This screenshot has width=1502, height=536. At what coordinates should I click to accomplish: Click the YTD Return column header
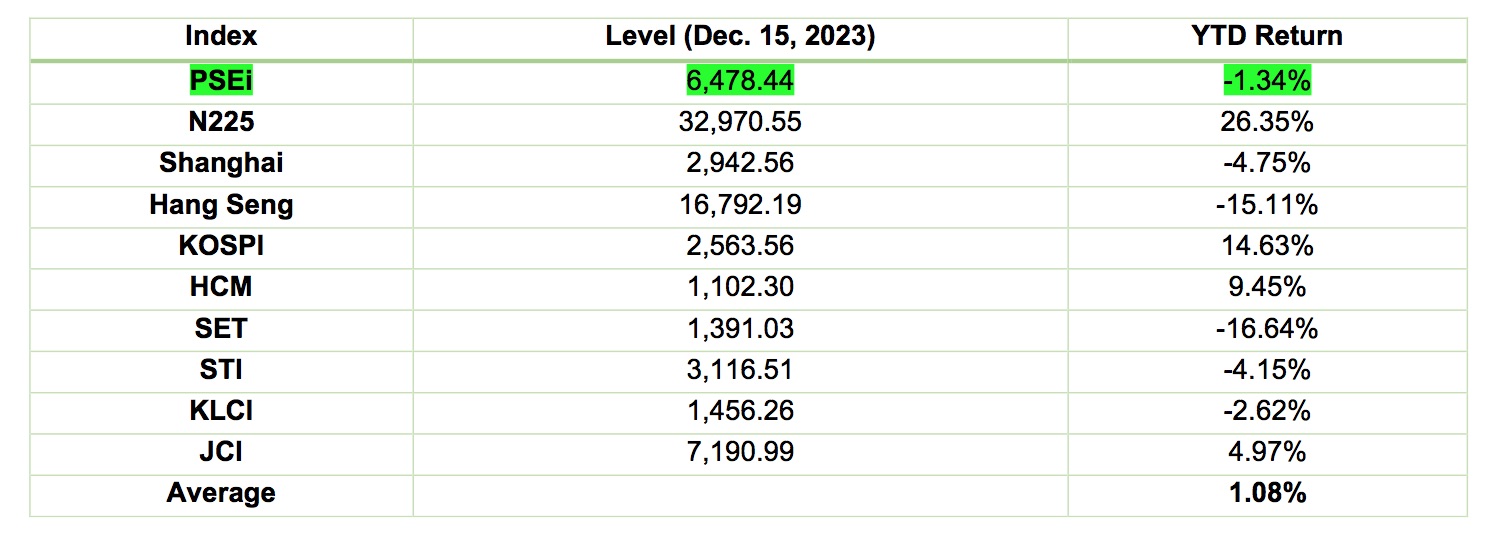point(1266,37)
